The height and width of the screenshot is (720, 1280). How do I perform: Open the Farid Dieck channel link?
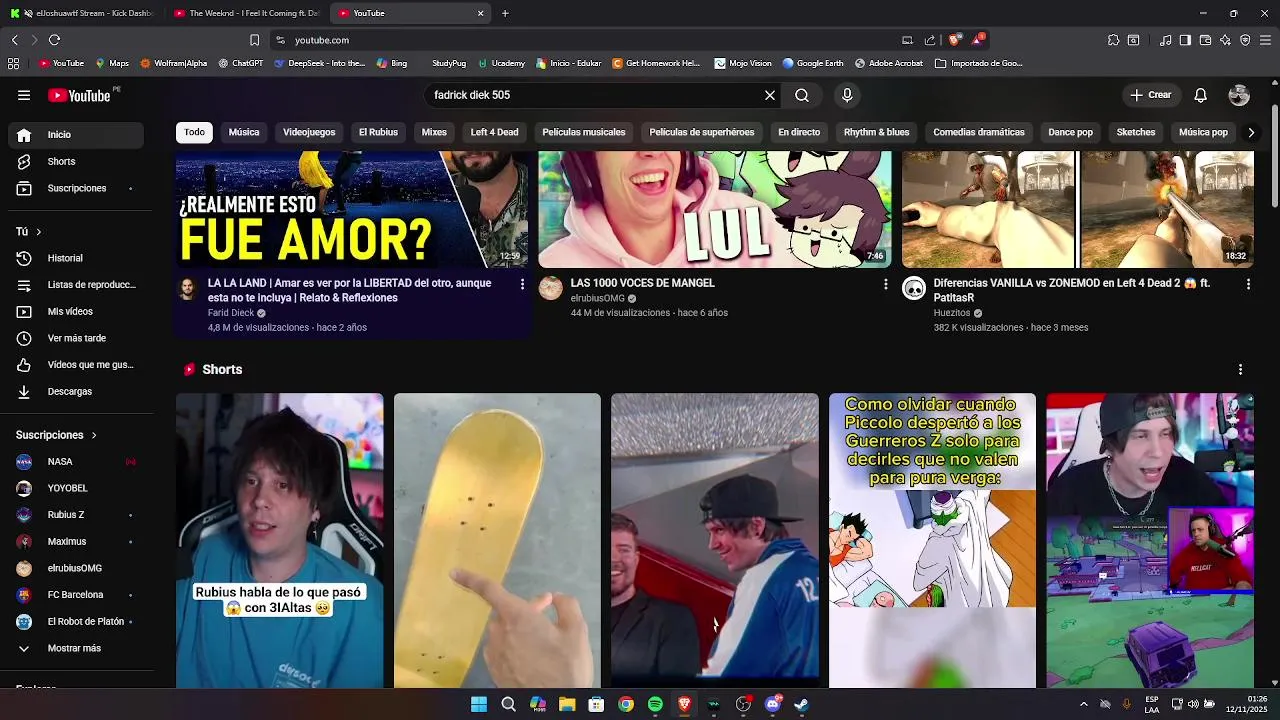pos(231,313)
